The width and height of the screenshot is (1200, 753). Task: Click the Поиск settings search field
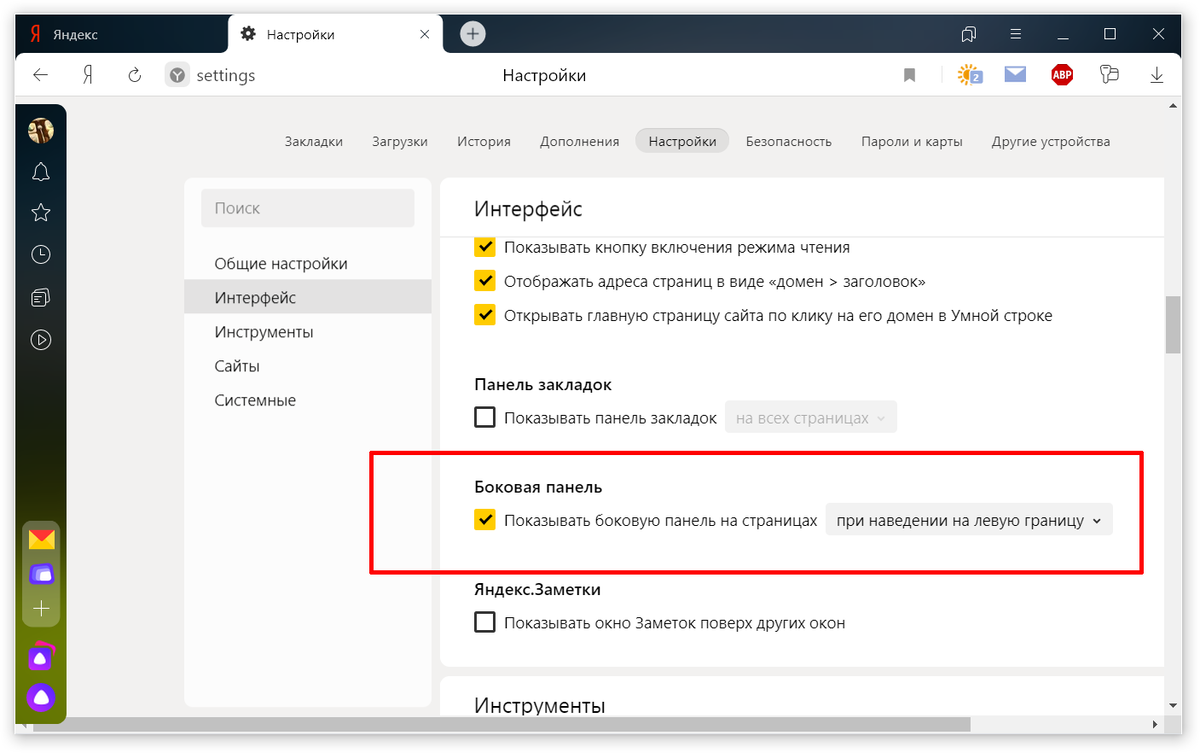click(x=308, y=208)
